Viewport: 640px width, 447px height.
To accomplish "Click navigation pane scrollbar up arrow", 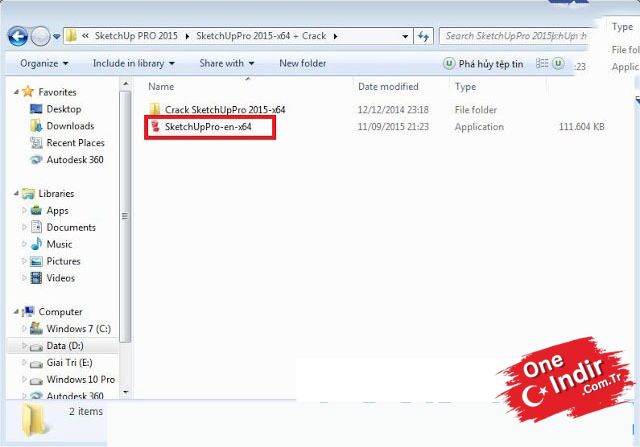I will (126, 84).
